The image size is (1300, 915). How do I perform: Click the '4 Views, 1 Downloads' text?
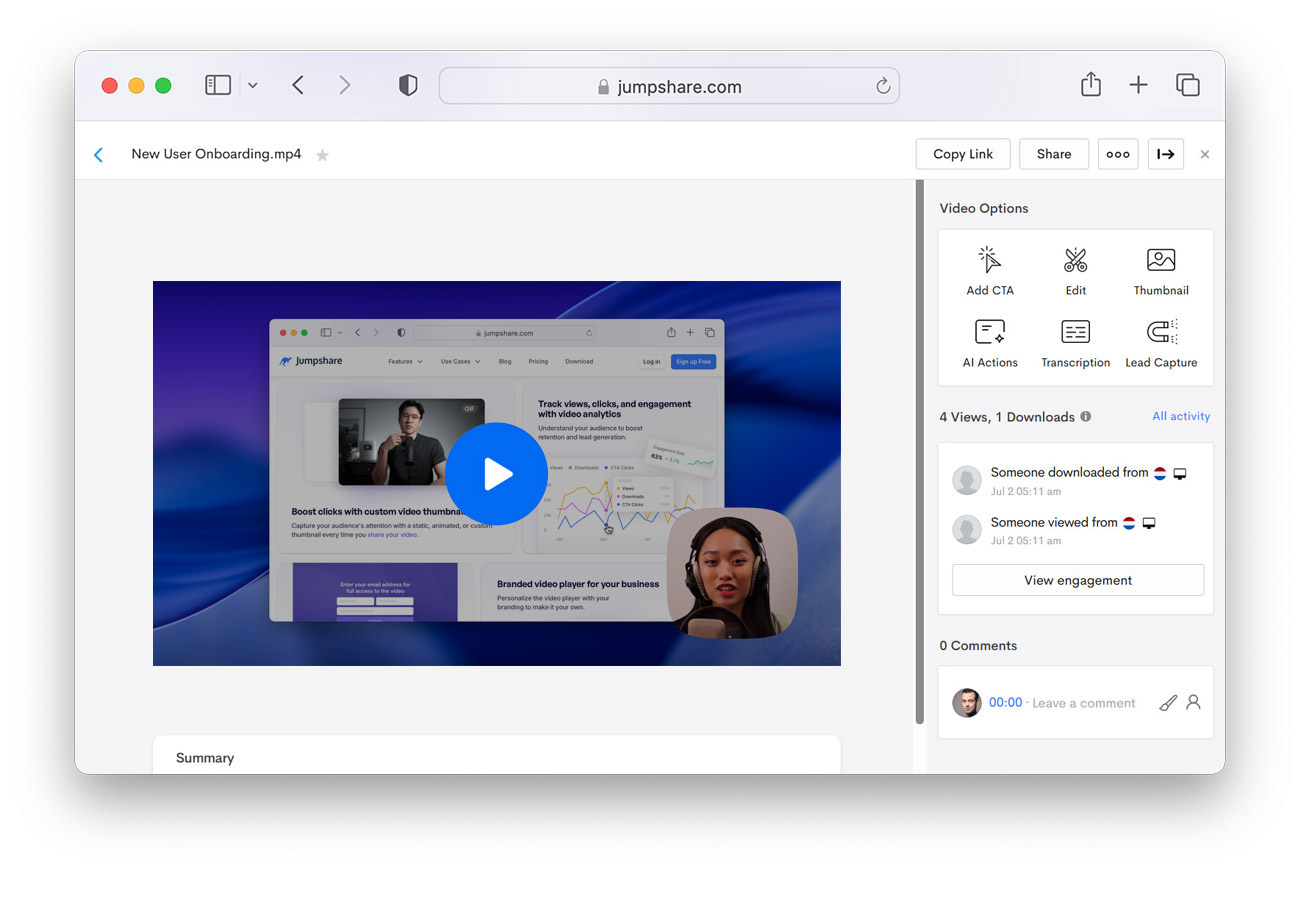coord(1007,417)
